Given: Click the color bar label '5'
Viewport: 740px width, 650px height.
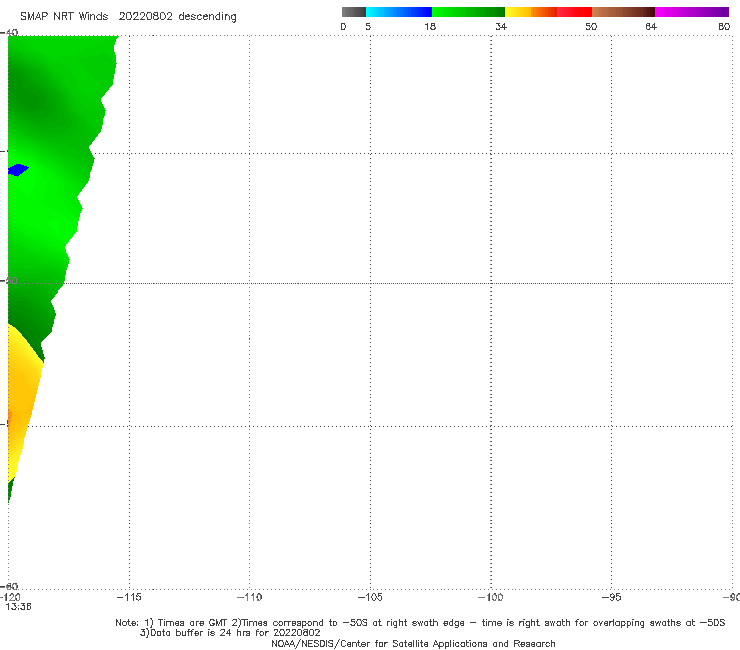Looking at the screenshot, I should click(368, 27).
